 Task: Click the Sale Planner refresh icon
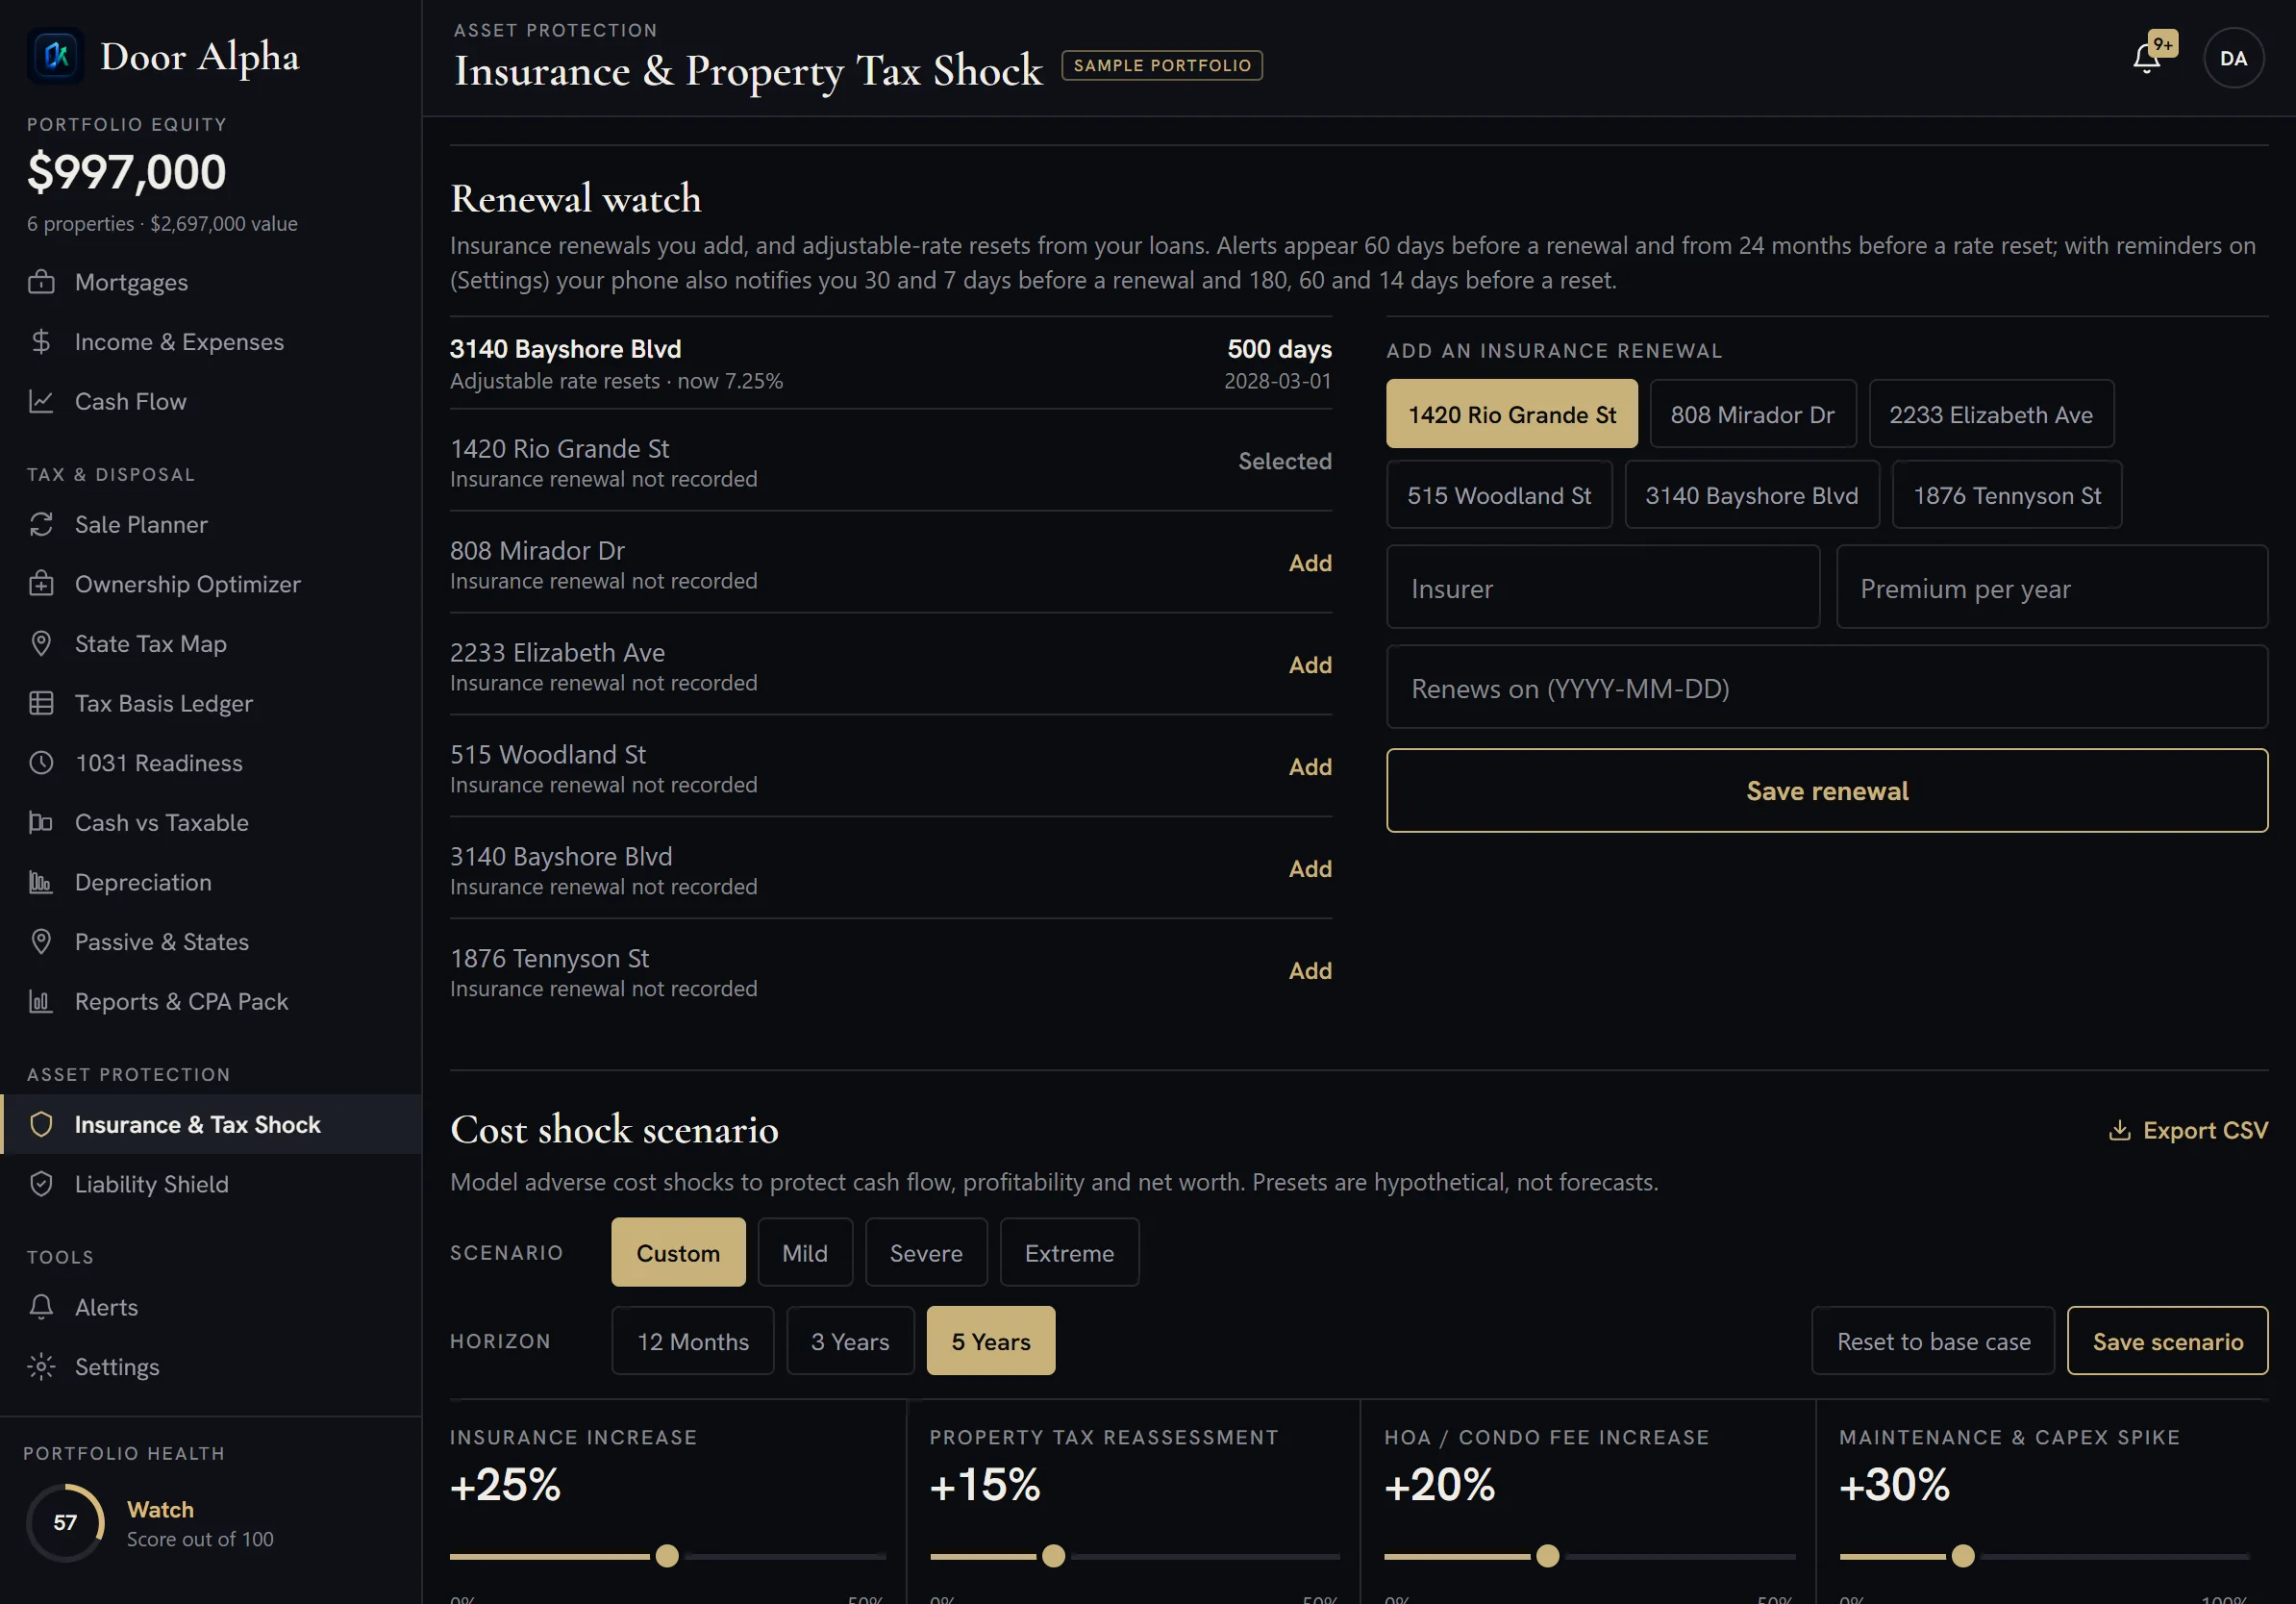click(x=41, y=524)
